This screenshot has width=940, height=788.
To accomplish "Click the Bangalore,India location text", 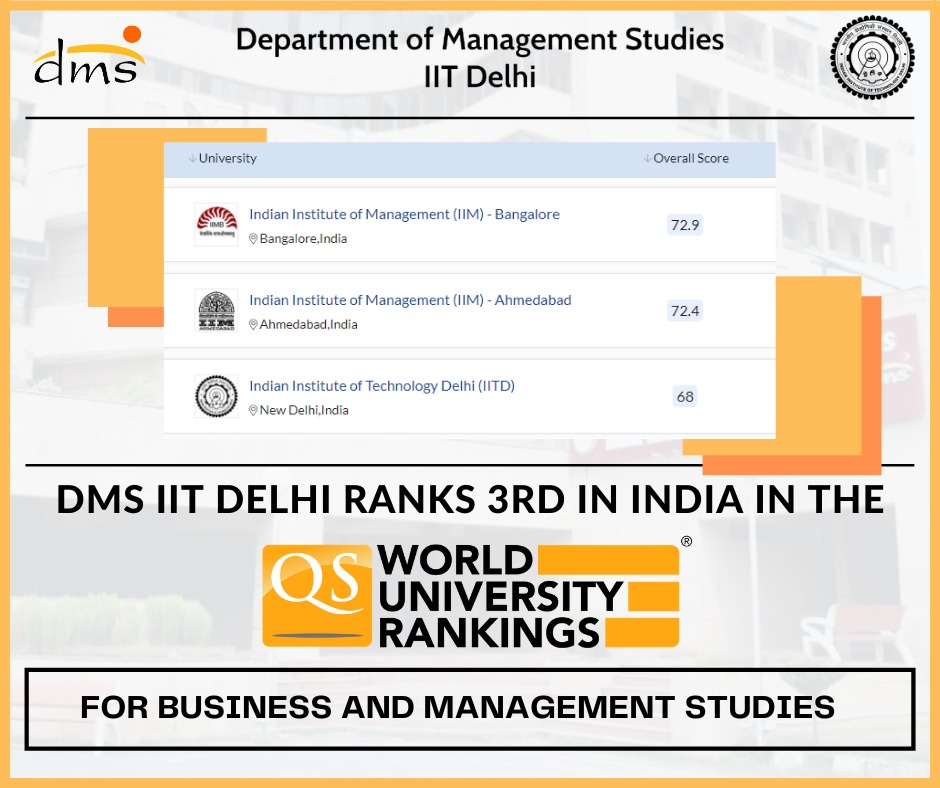I will 303,239.
